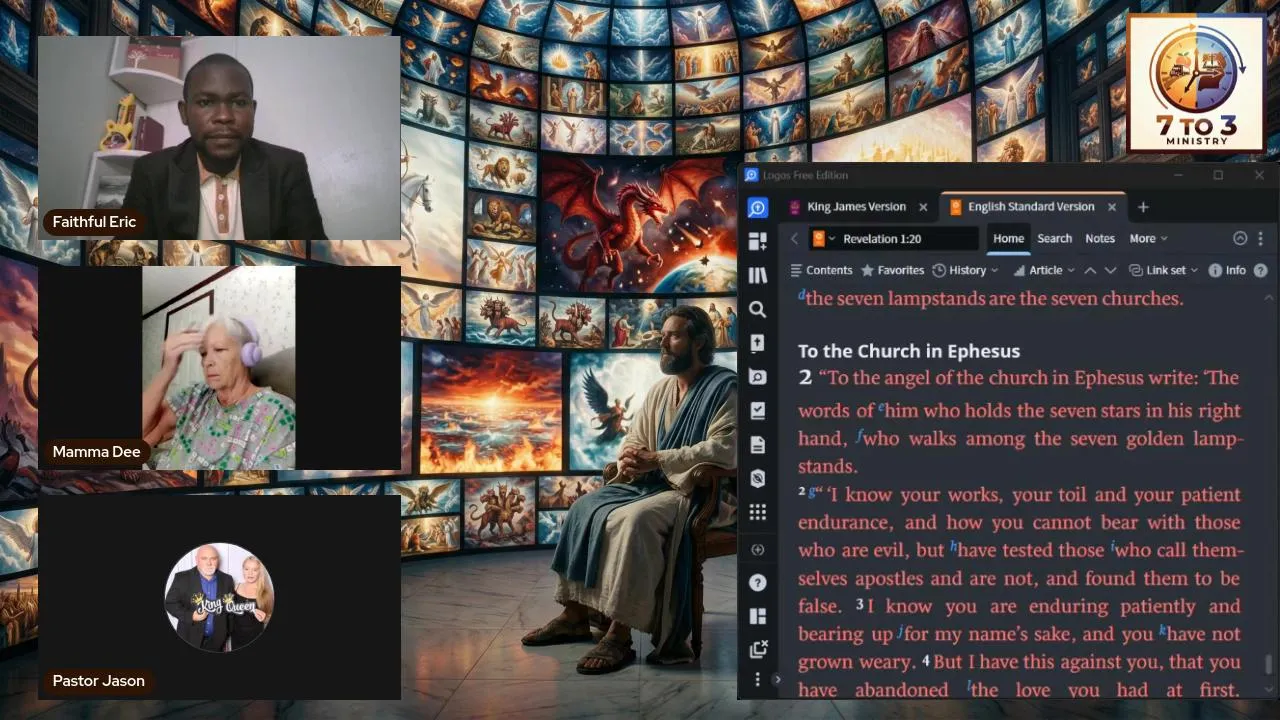The image size is (1280, 720).
Task: Open the Info panel button
Action: (1227, 270)
